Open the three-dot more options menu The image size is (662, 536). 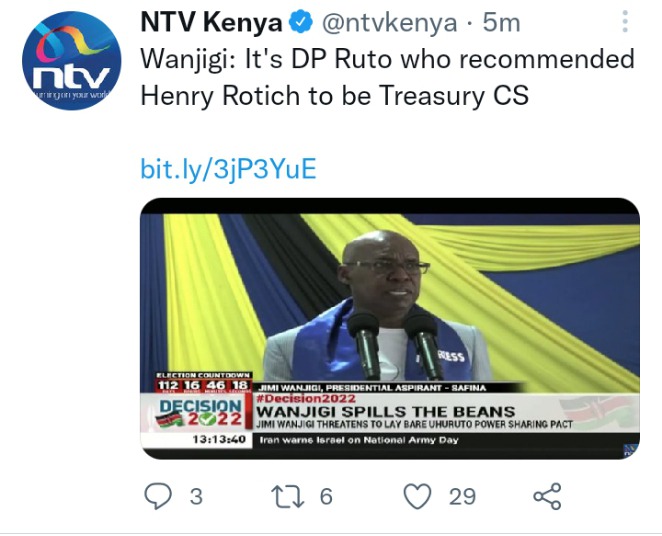625,22
